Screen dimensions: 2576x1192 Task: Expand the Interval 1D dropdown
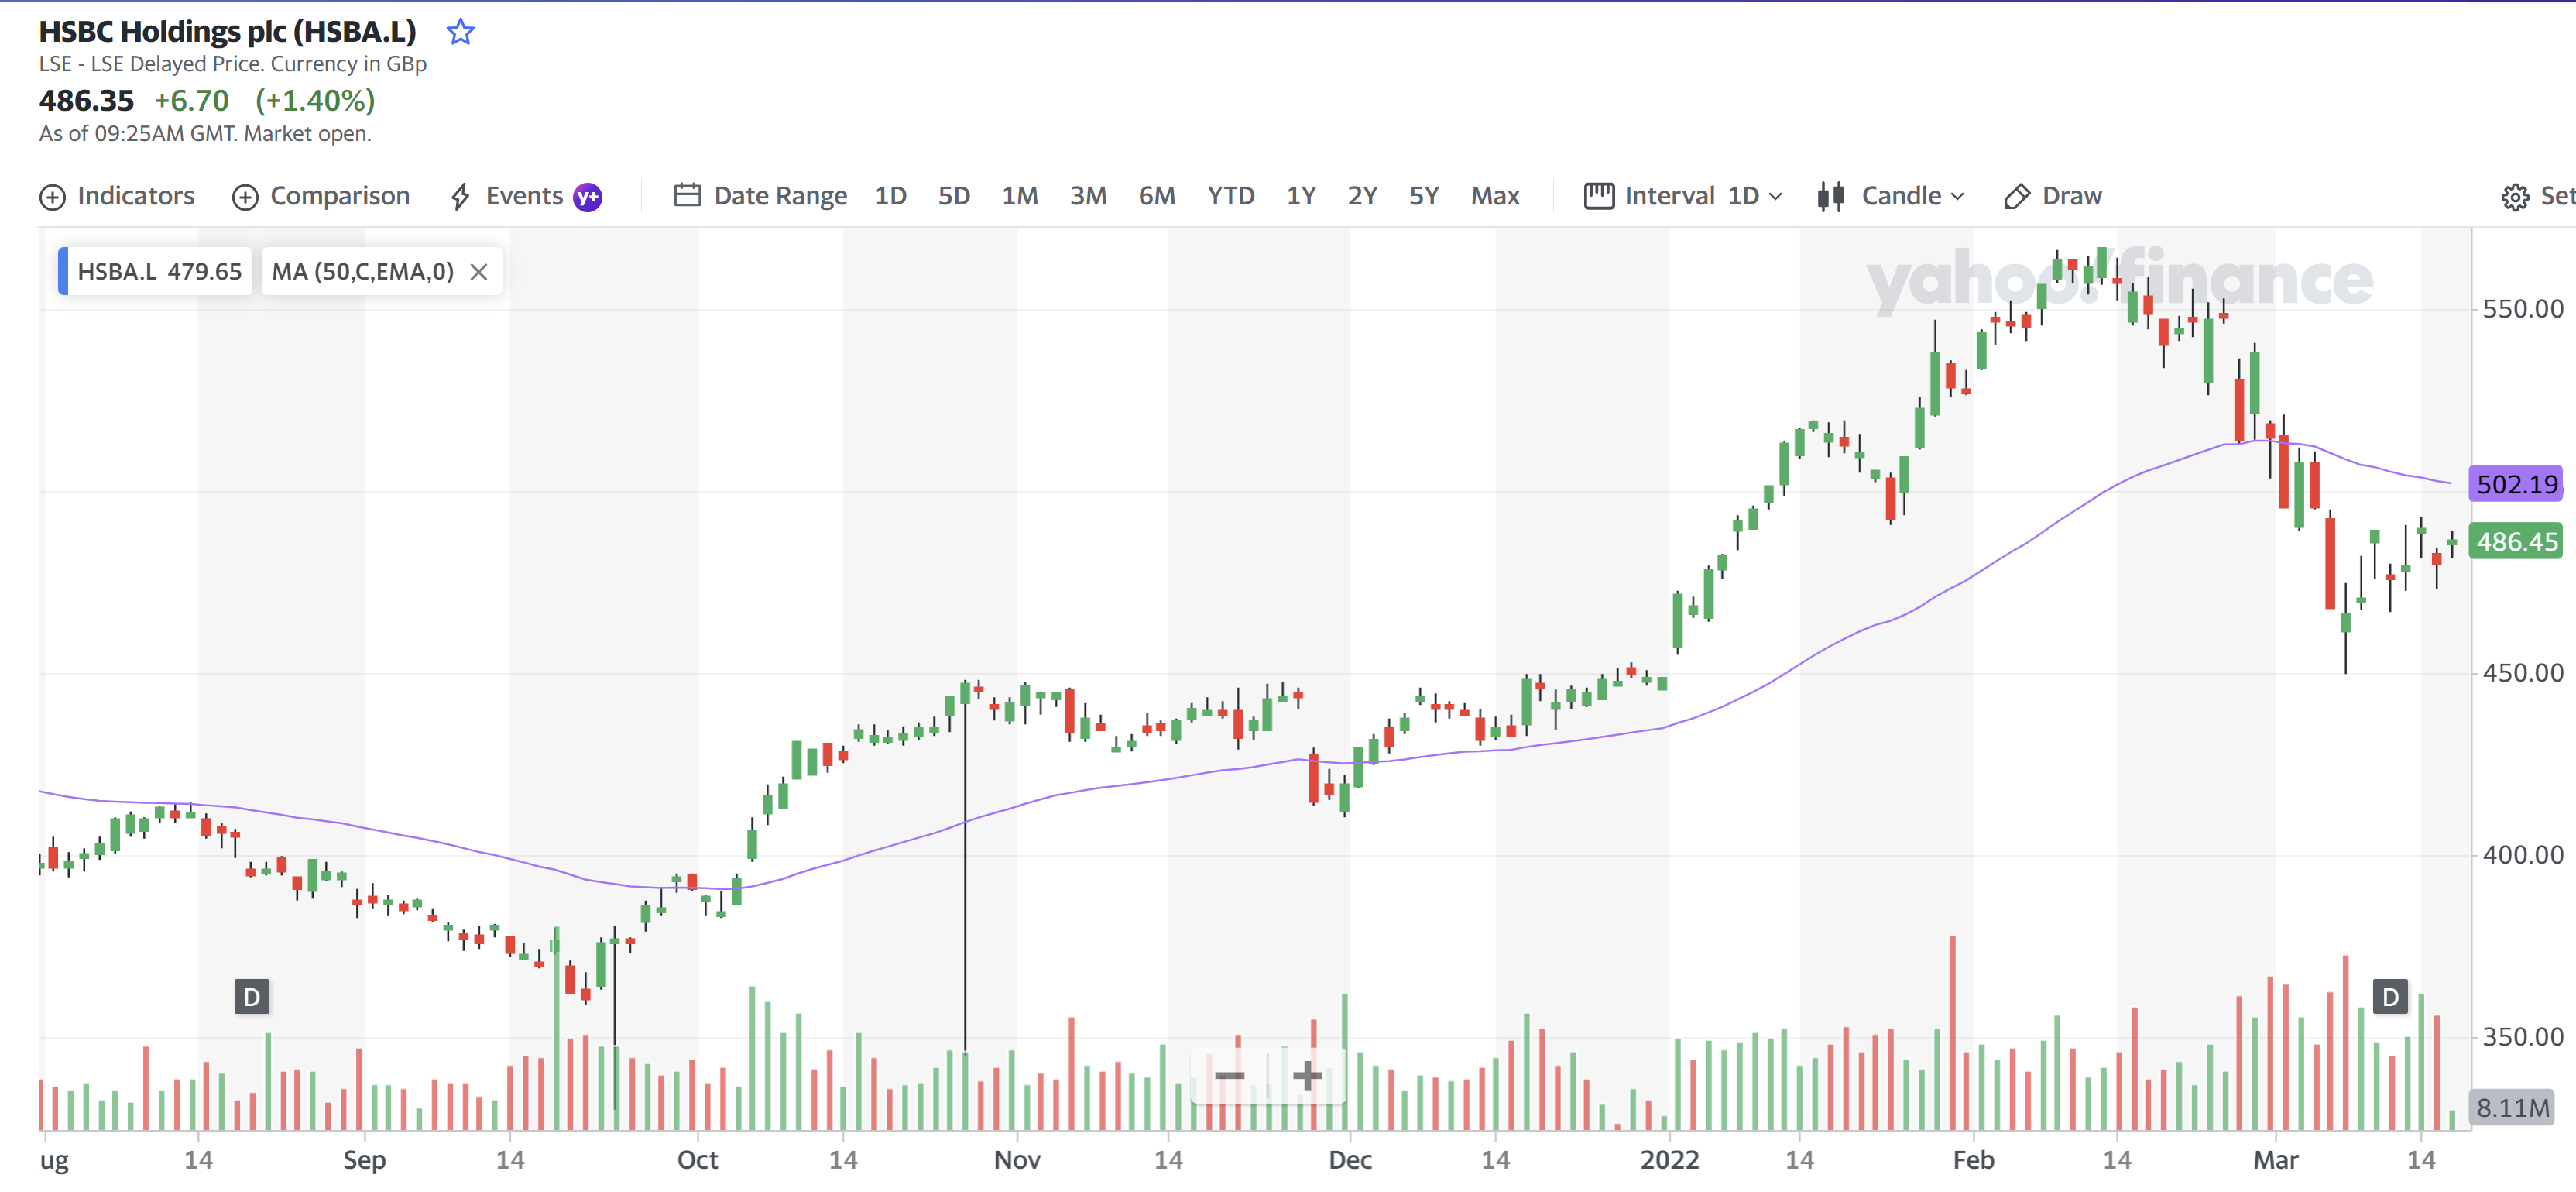click(1683, 196)
